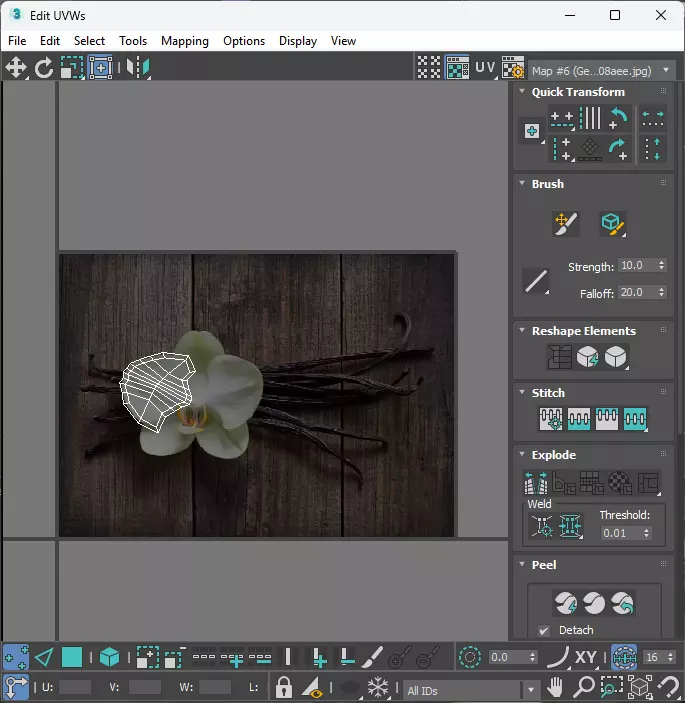Open the Display menu
This screenshot has height=703, width=685.
pyautogui.click(x=298, y=41)
